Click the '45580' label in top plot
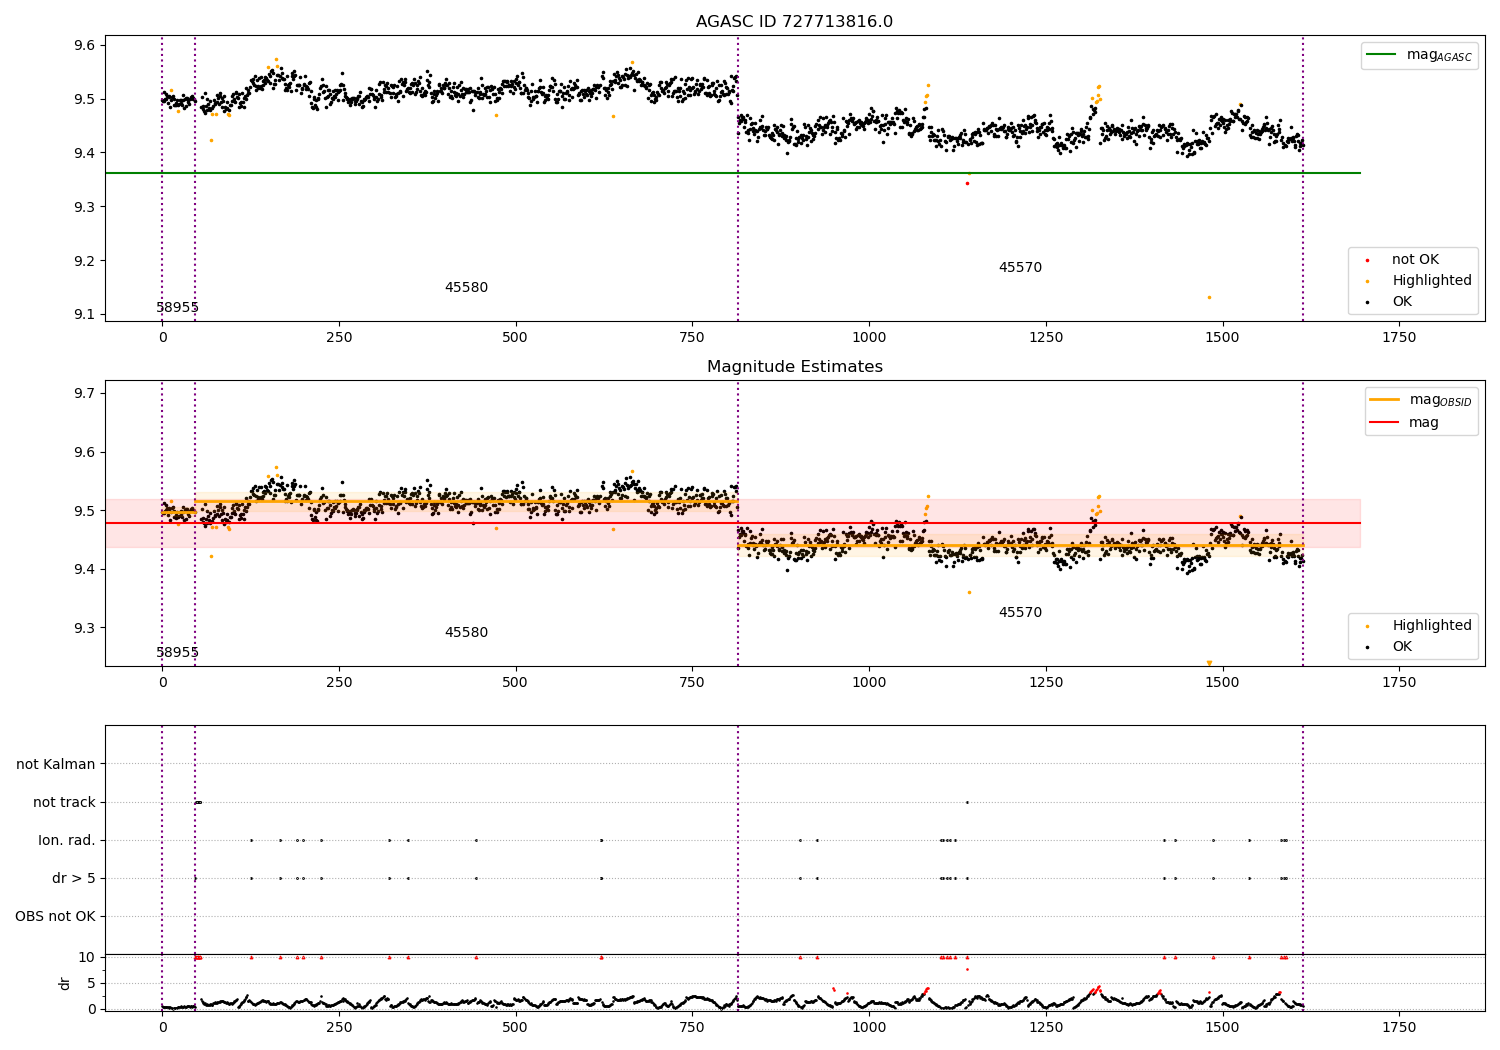The image size is (1500, 1050). click(466, 288)
